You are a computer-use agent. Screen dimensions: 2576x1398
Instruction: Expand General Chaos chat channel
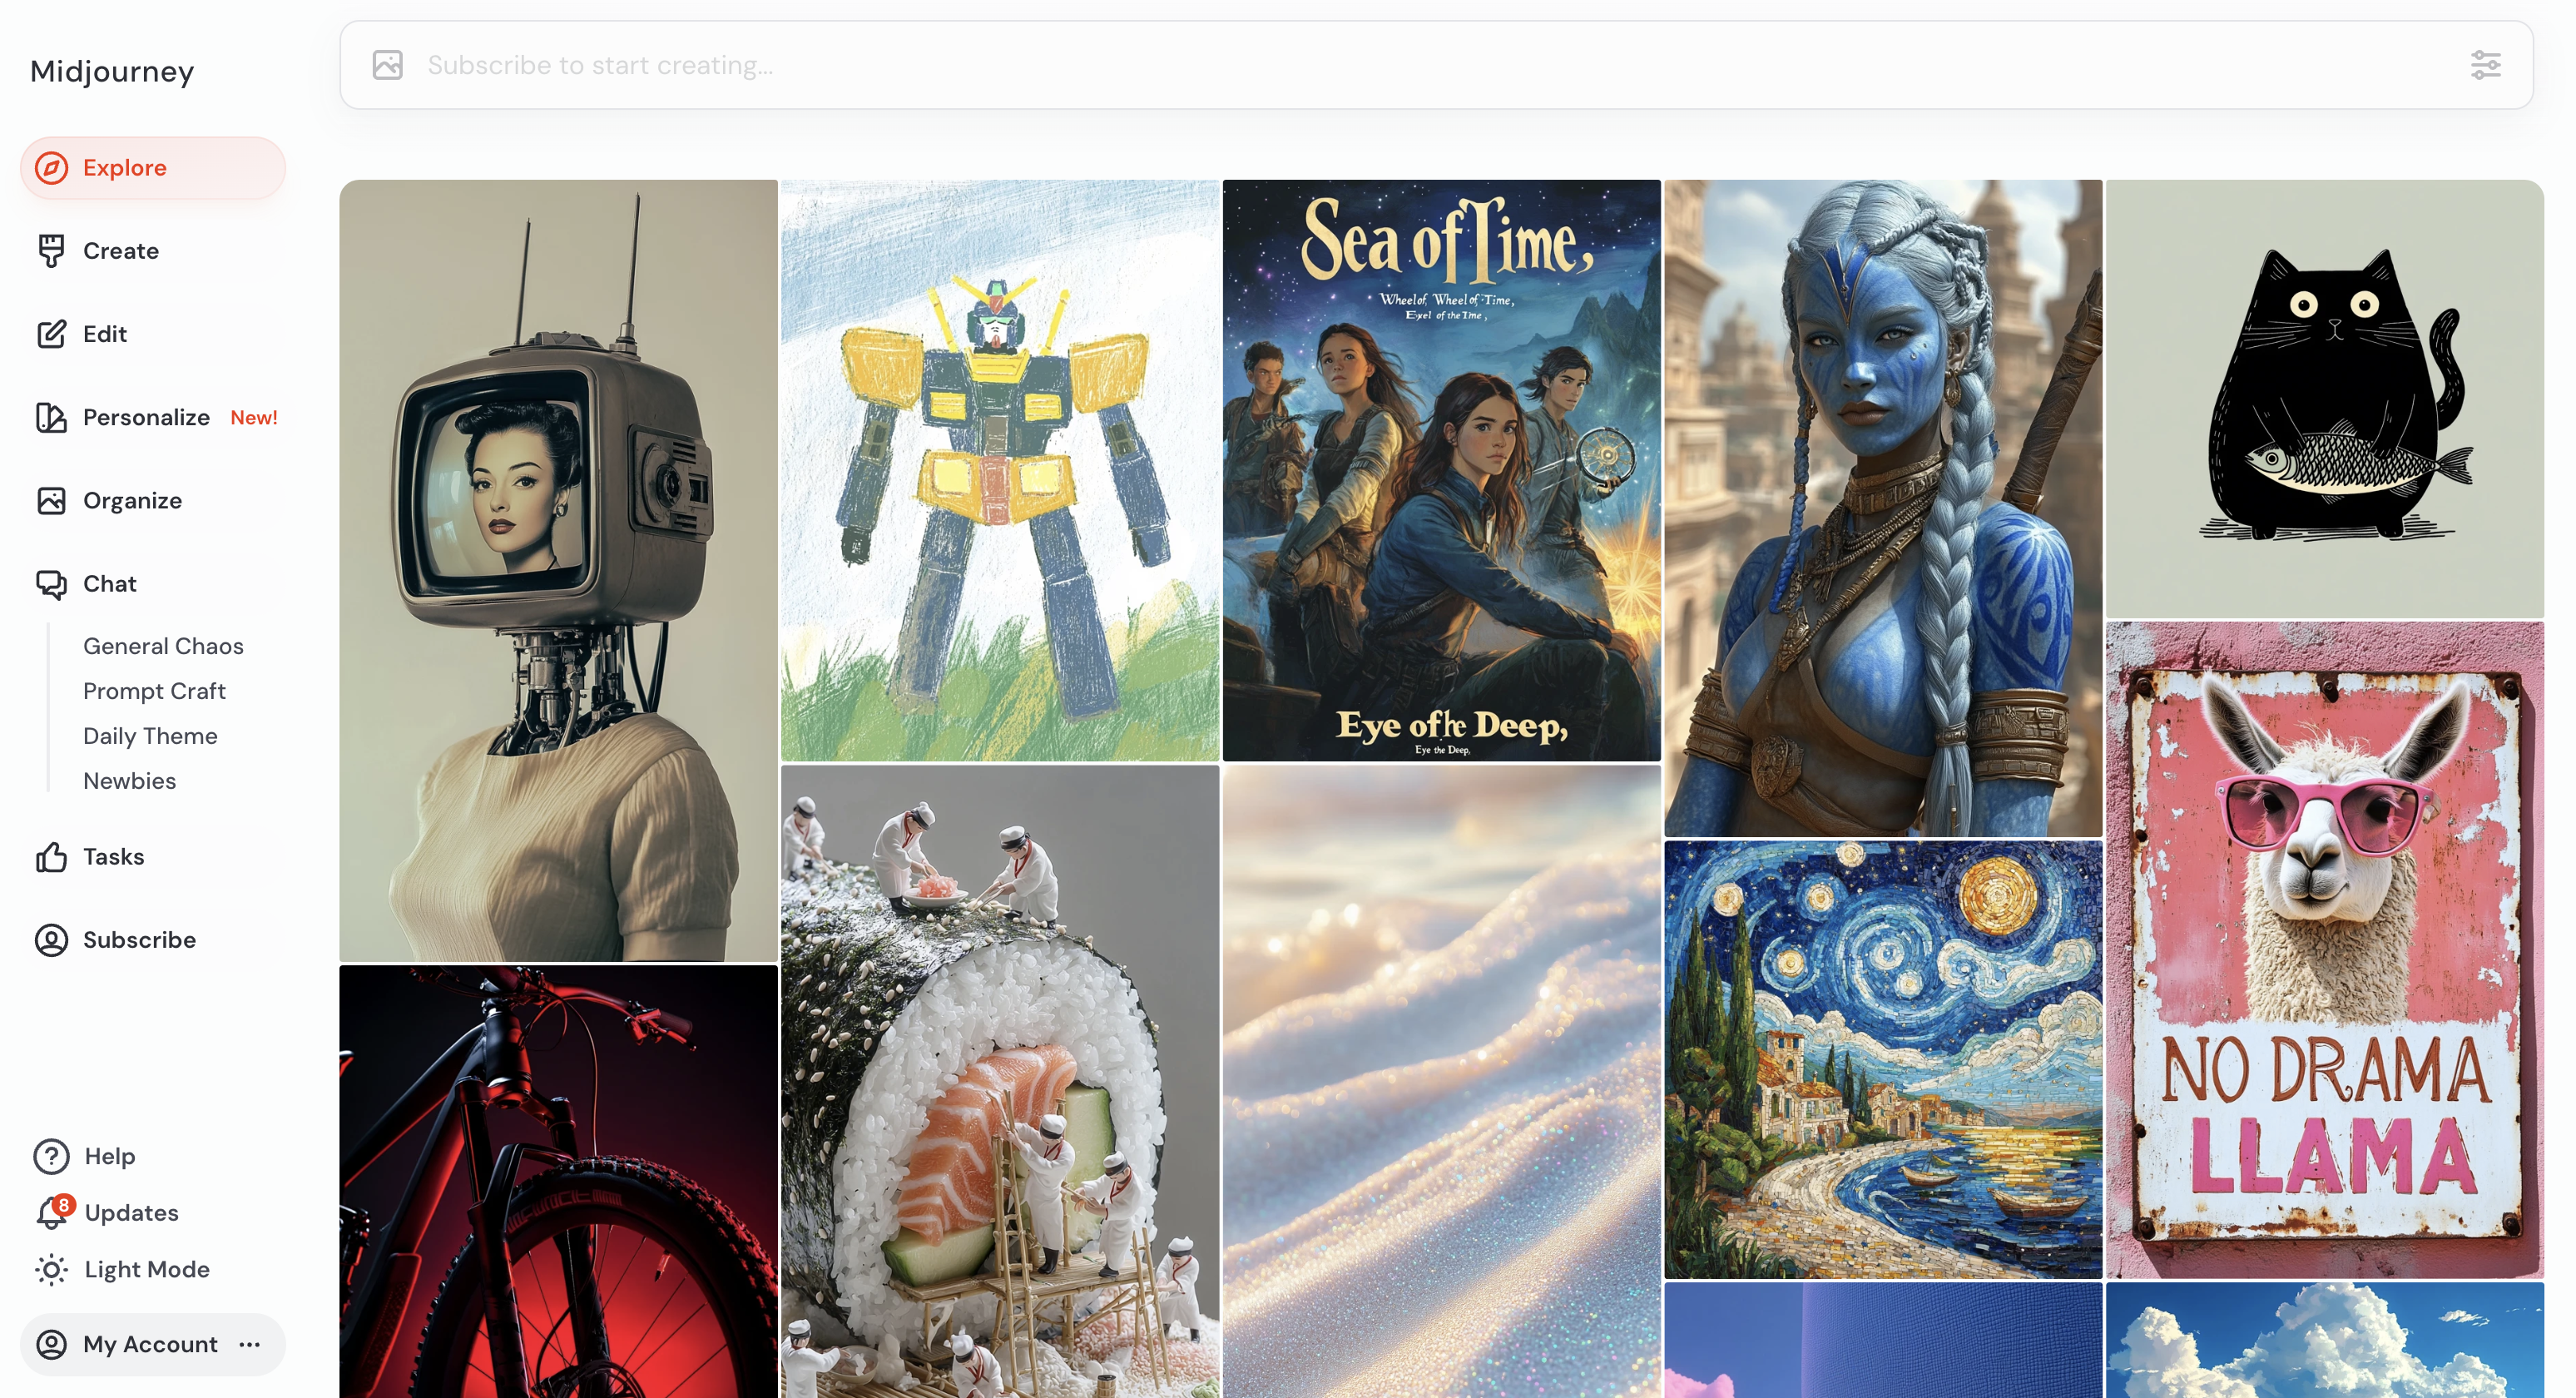161,646
